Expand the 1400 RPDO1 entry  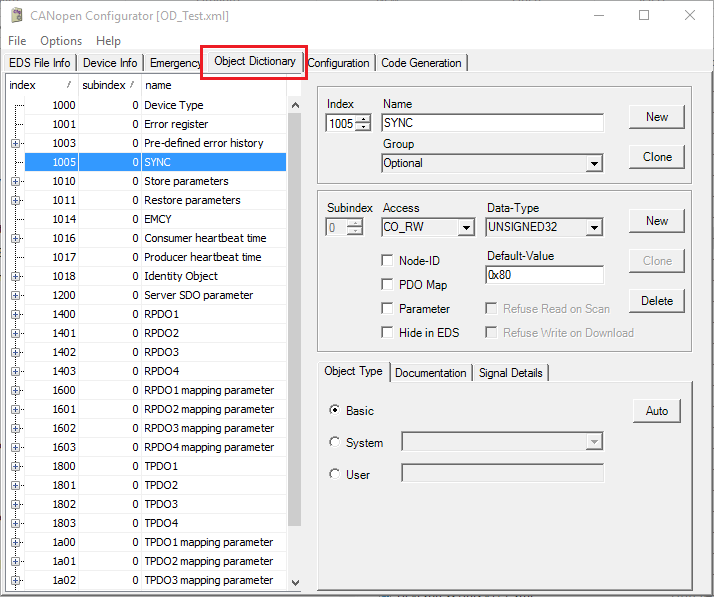tap(15, 314)
